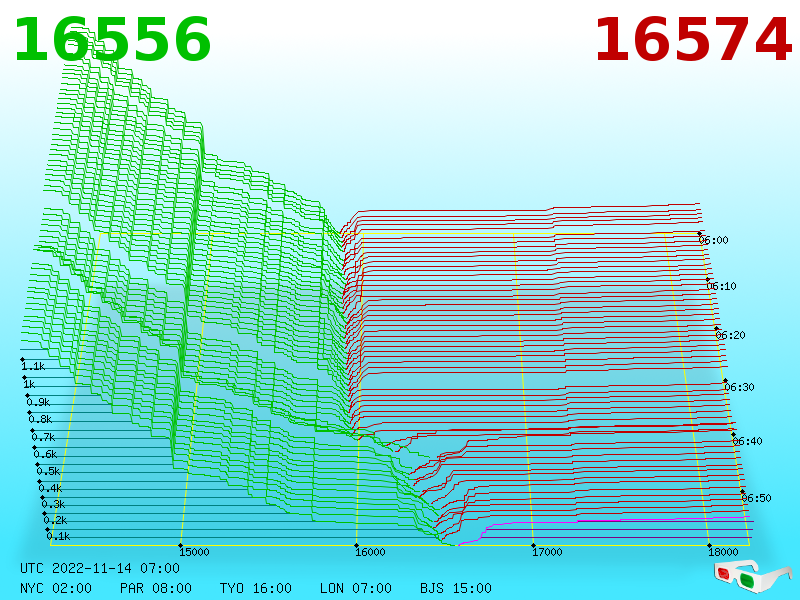
Task: Click the 06:00 time axis marker
Action: tap(714, 240)
